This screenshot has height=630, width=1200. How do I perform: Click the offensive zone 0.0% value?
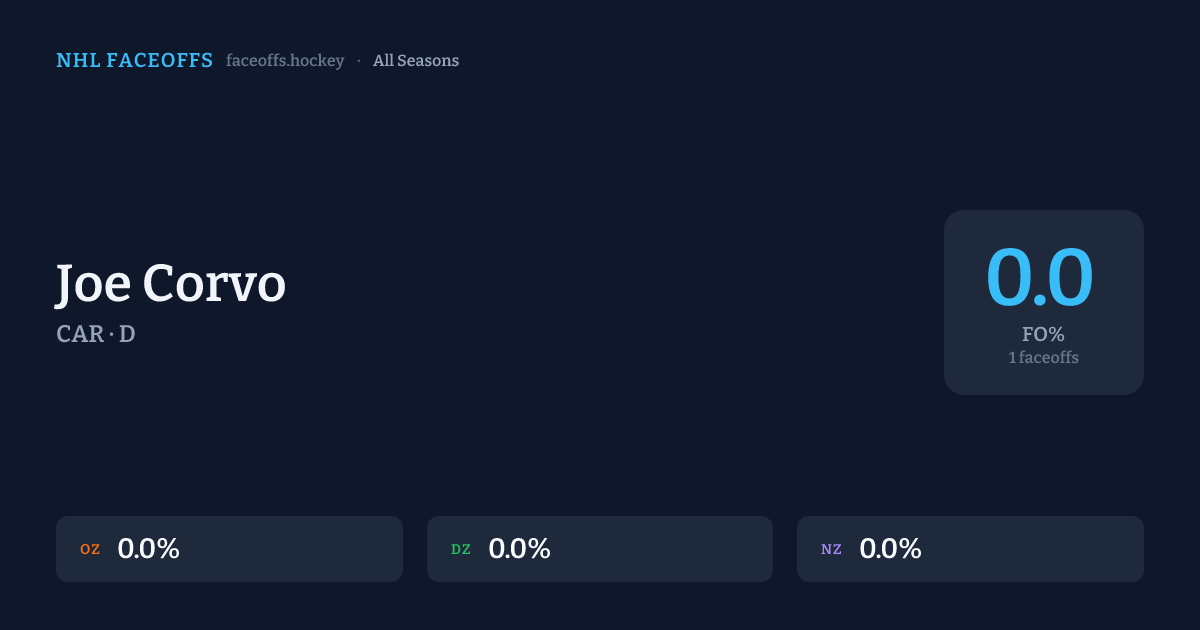pyautogui.click(x=148, y=549)
